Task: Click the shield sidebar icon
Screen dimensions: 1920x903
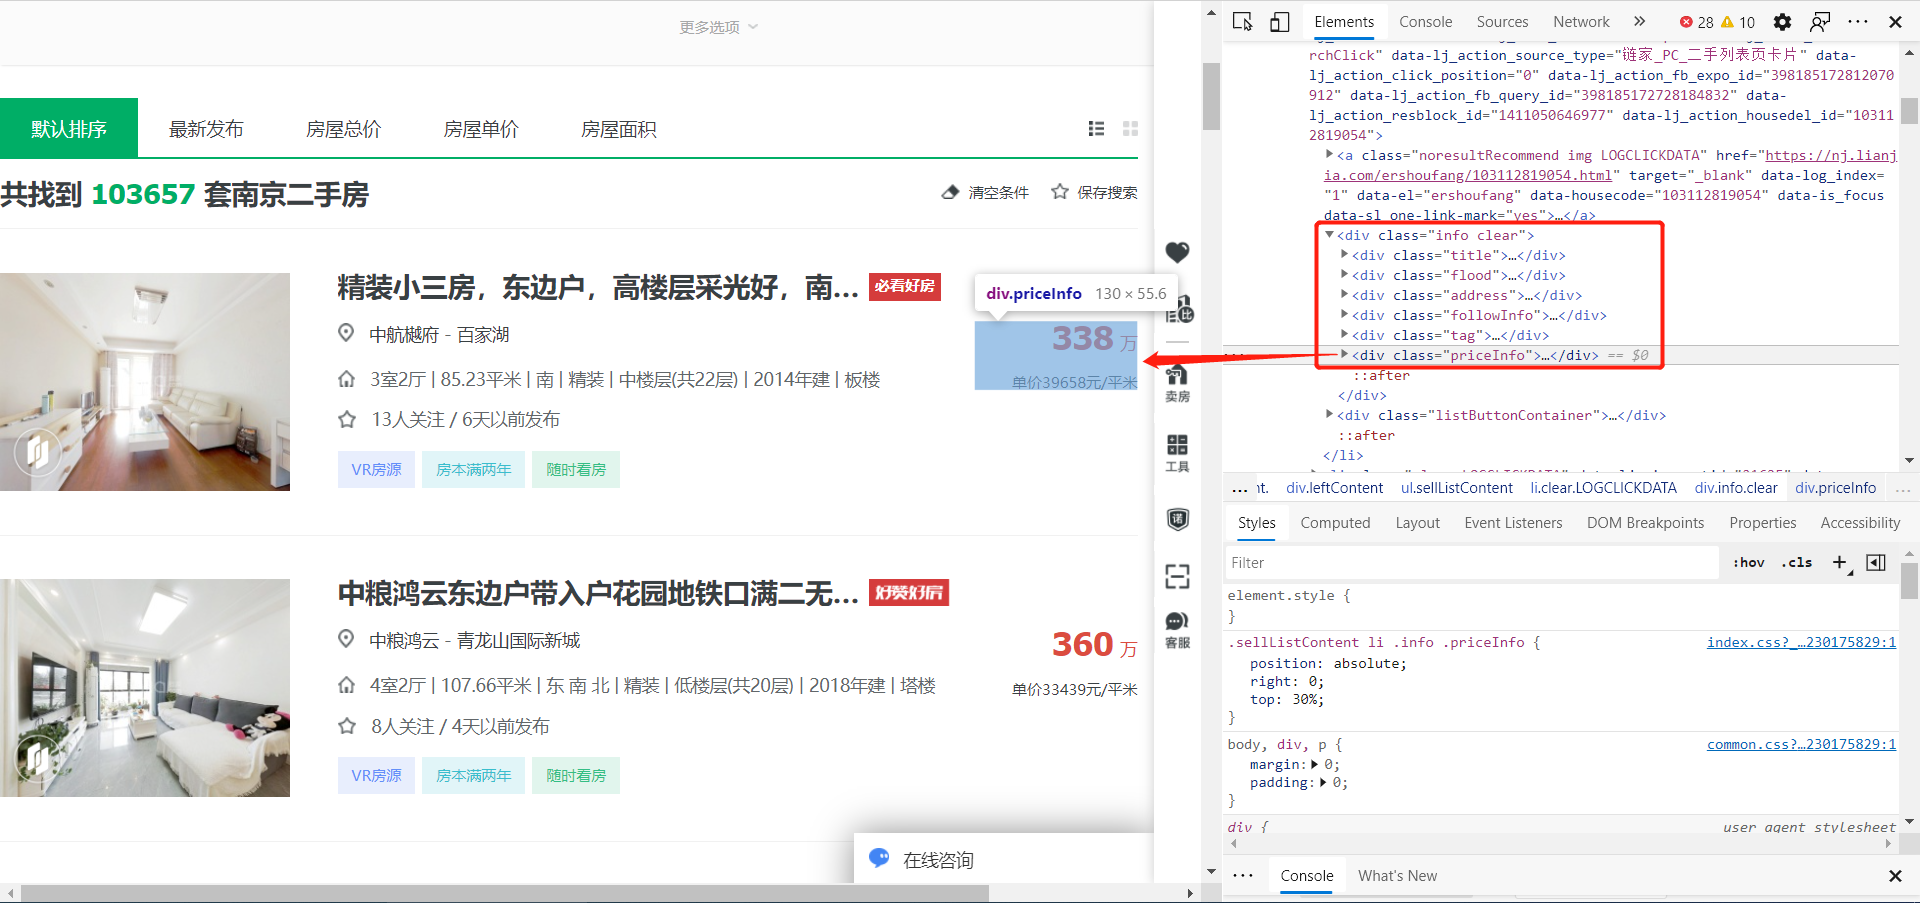Action: (1178, 519)
